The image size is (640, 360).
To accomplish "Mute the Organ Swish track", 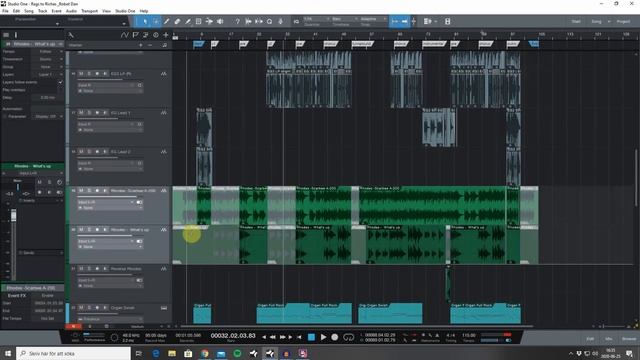I will 81,308.
